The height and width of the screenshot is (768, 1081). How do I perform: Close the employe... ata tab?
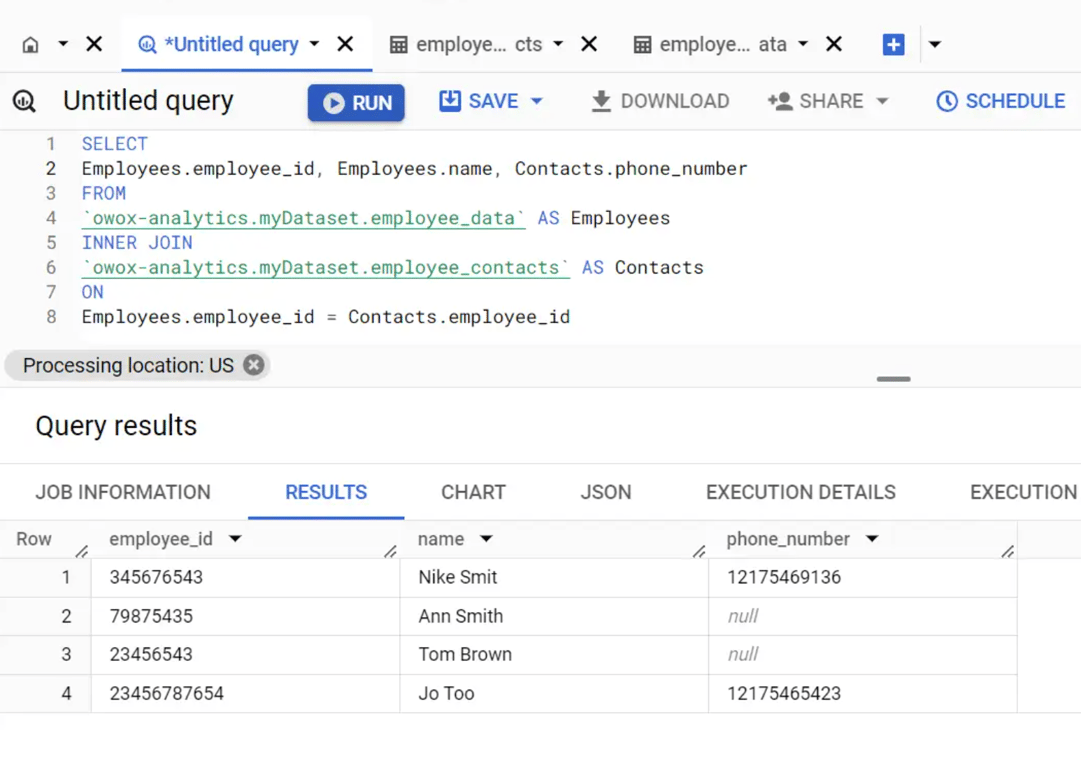(834, 44)
